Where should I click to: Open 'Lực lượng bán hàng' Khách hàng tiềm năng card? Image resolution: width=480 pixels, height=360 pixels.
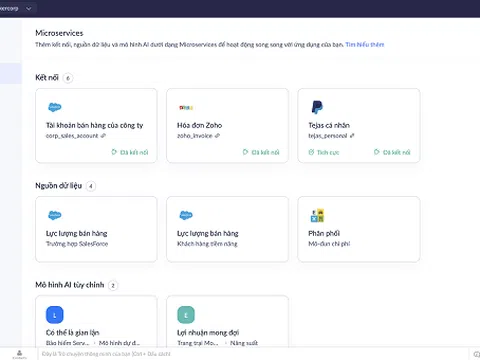[x=228, y=229]
